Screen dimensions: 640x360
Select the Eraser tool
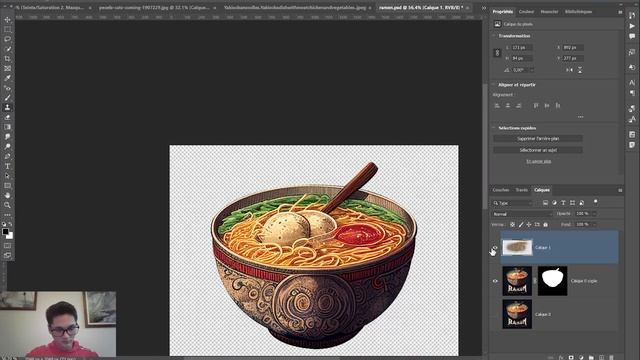click(7, 117)
